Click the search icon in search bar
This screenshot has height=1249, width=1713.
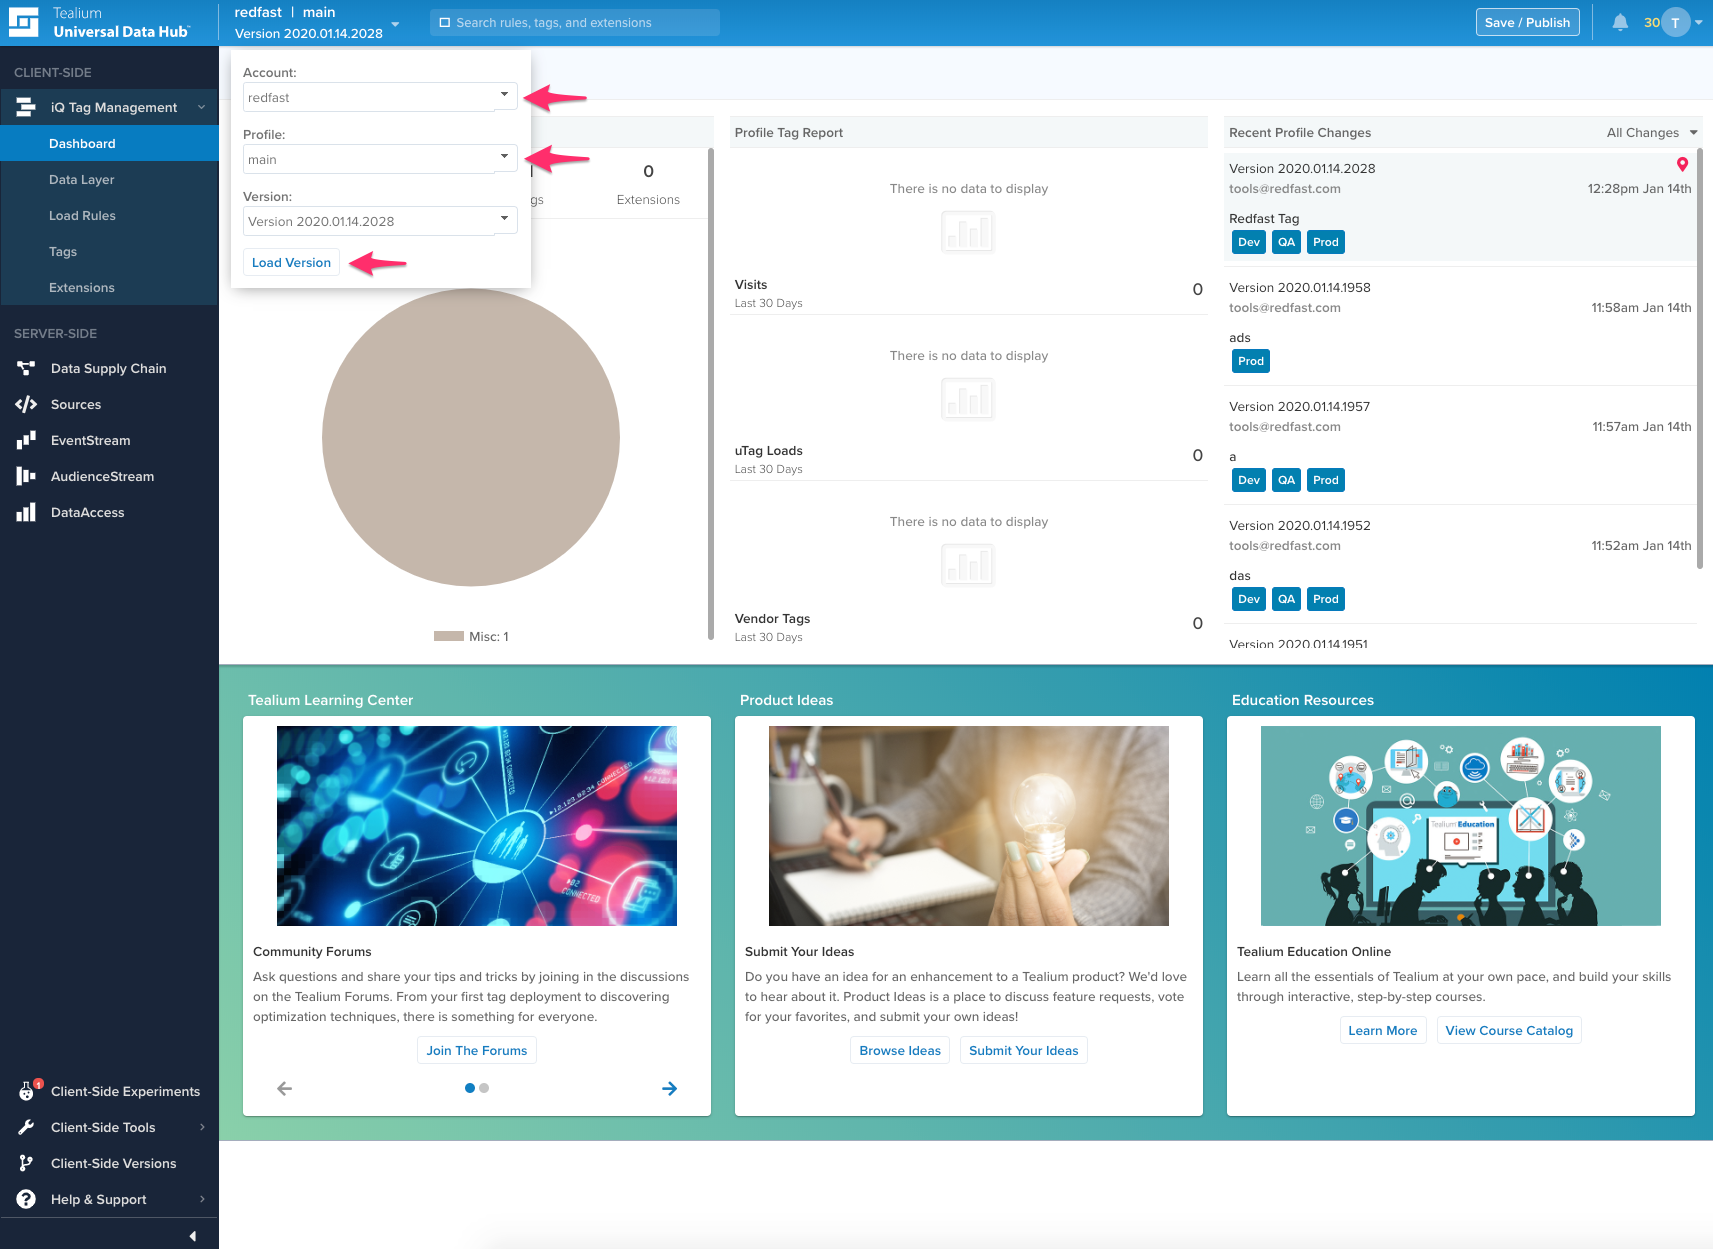(445, 22)
